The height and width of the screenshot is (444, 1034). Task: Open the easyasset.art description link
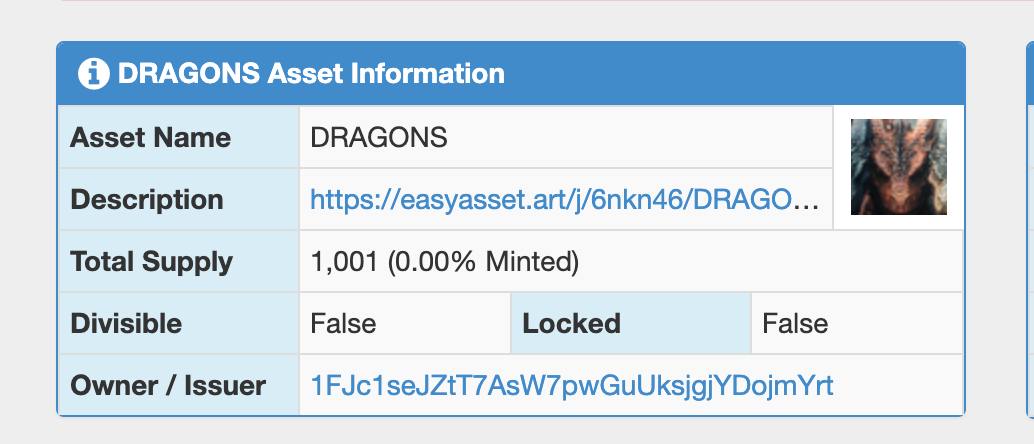click(x=564, y=199)
